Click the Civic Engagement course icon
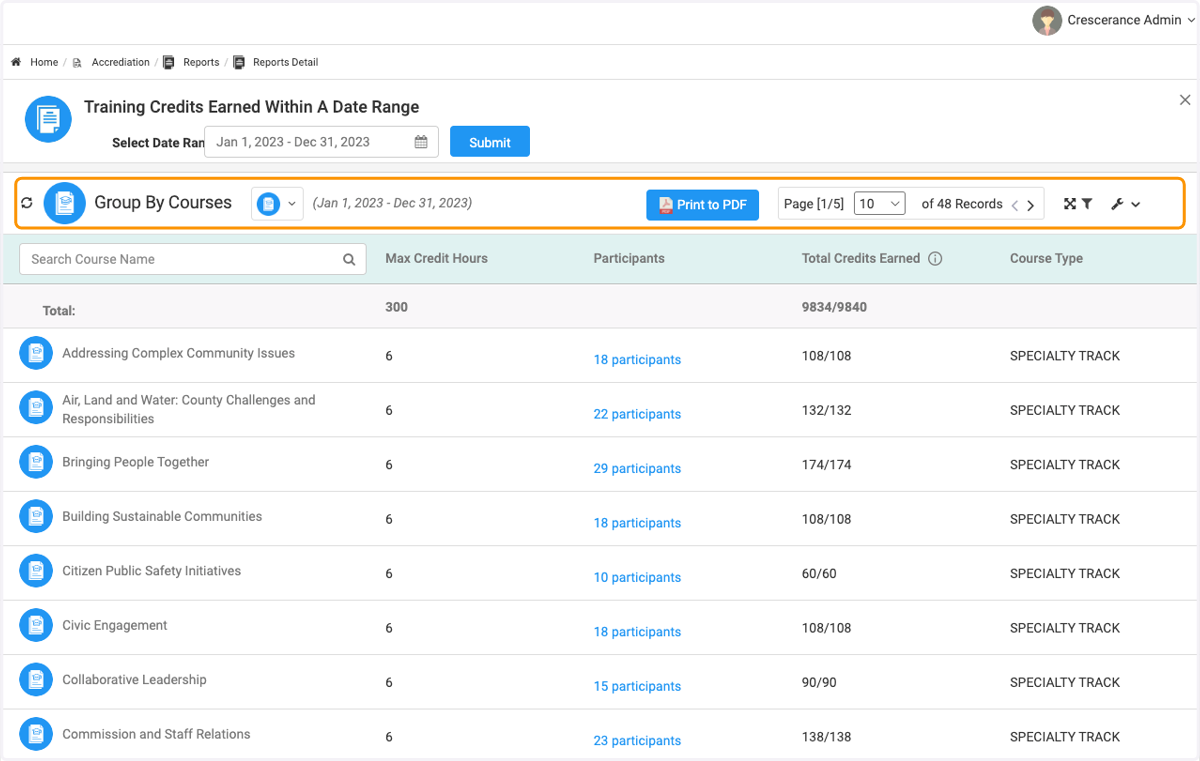1200x761 pixels. point(36,625)
